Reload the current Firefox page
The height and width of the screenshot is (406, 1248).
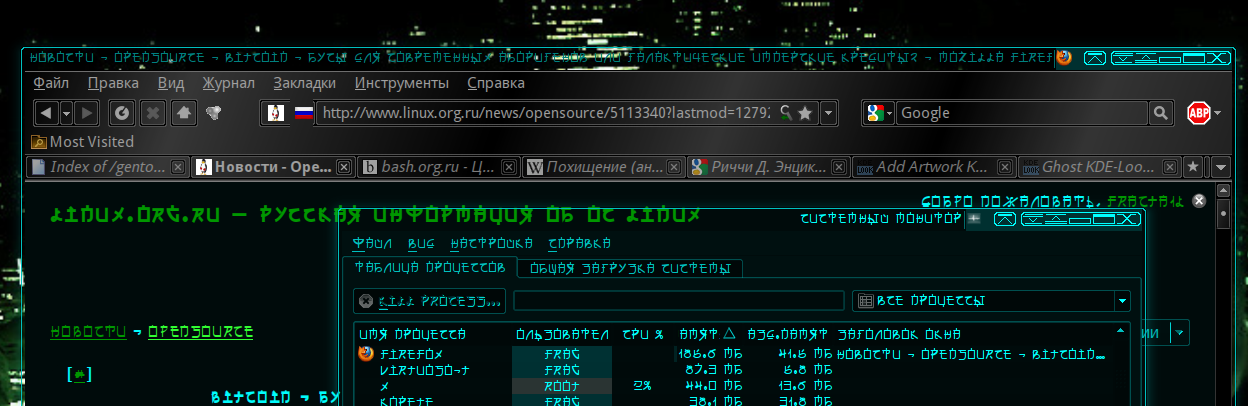coord(122,113)
